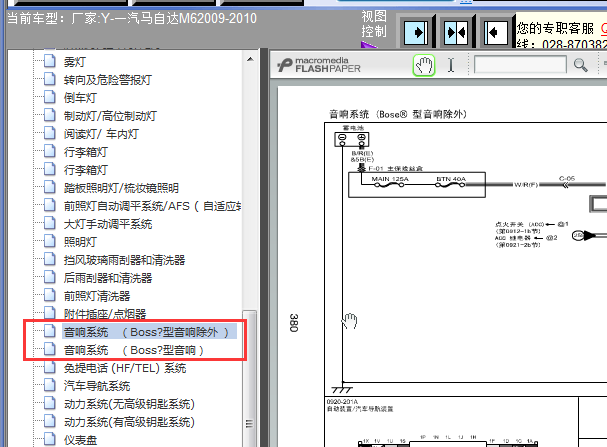Image resolution: width=607 pixels, height=447 pixels.
Task: Click the FlashPaper search magnifier icon
Action: (580, 65)
